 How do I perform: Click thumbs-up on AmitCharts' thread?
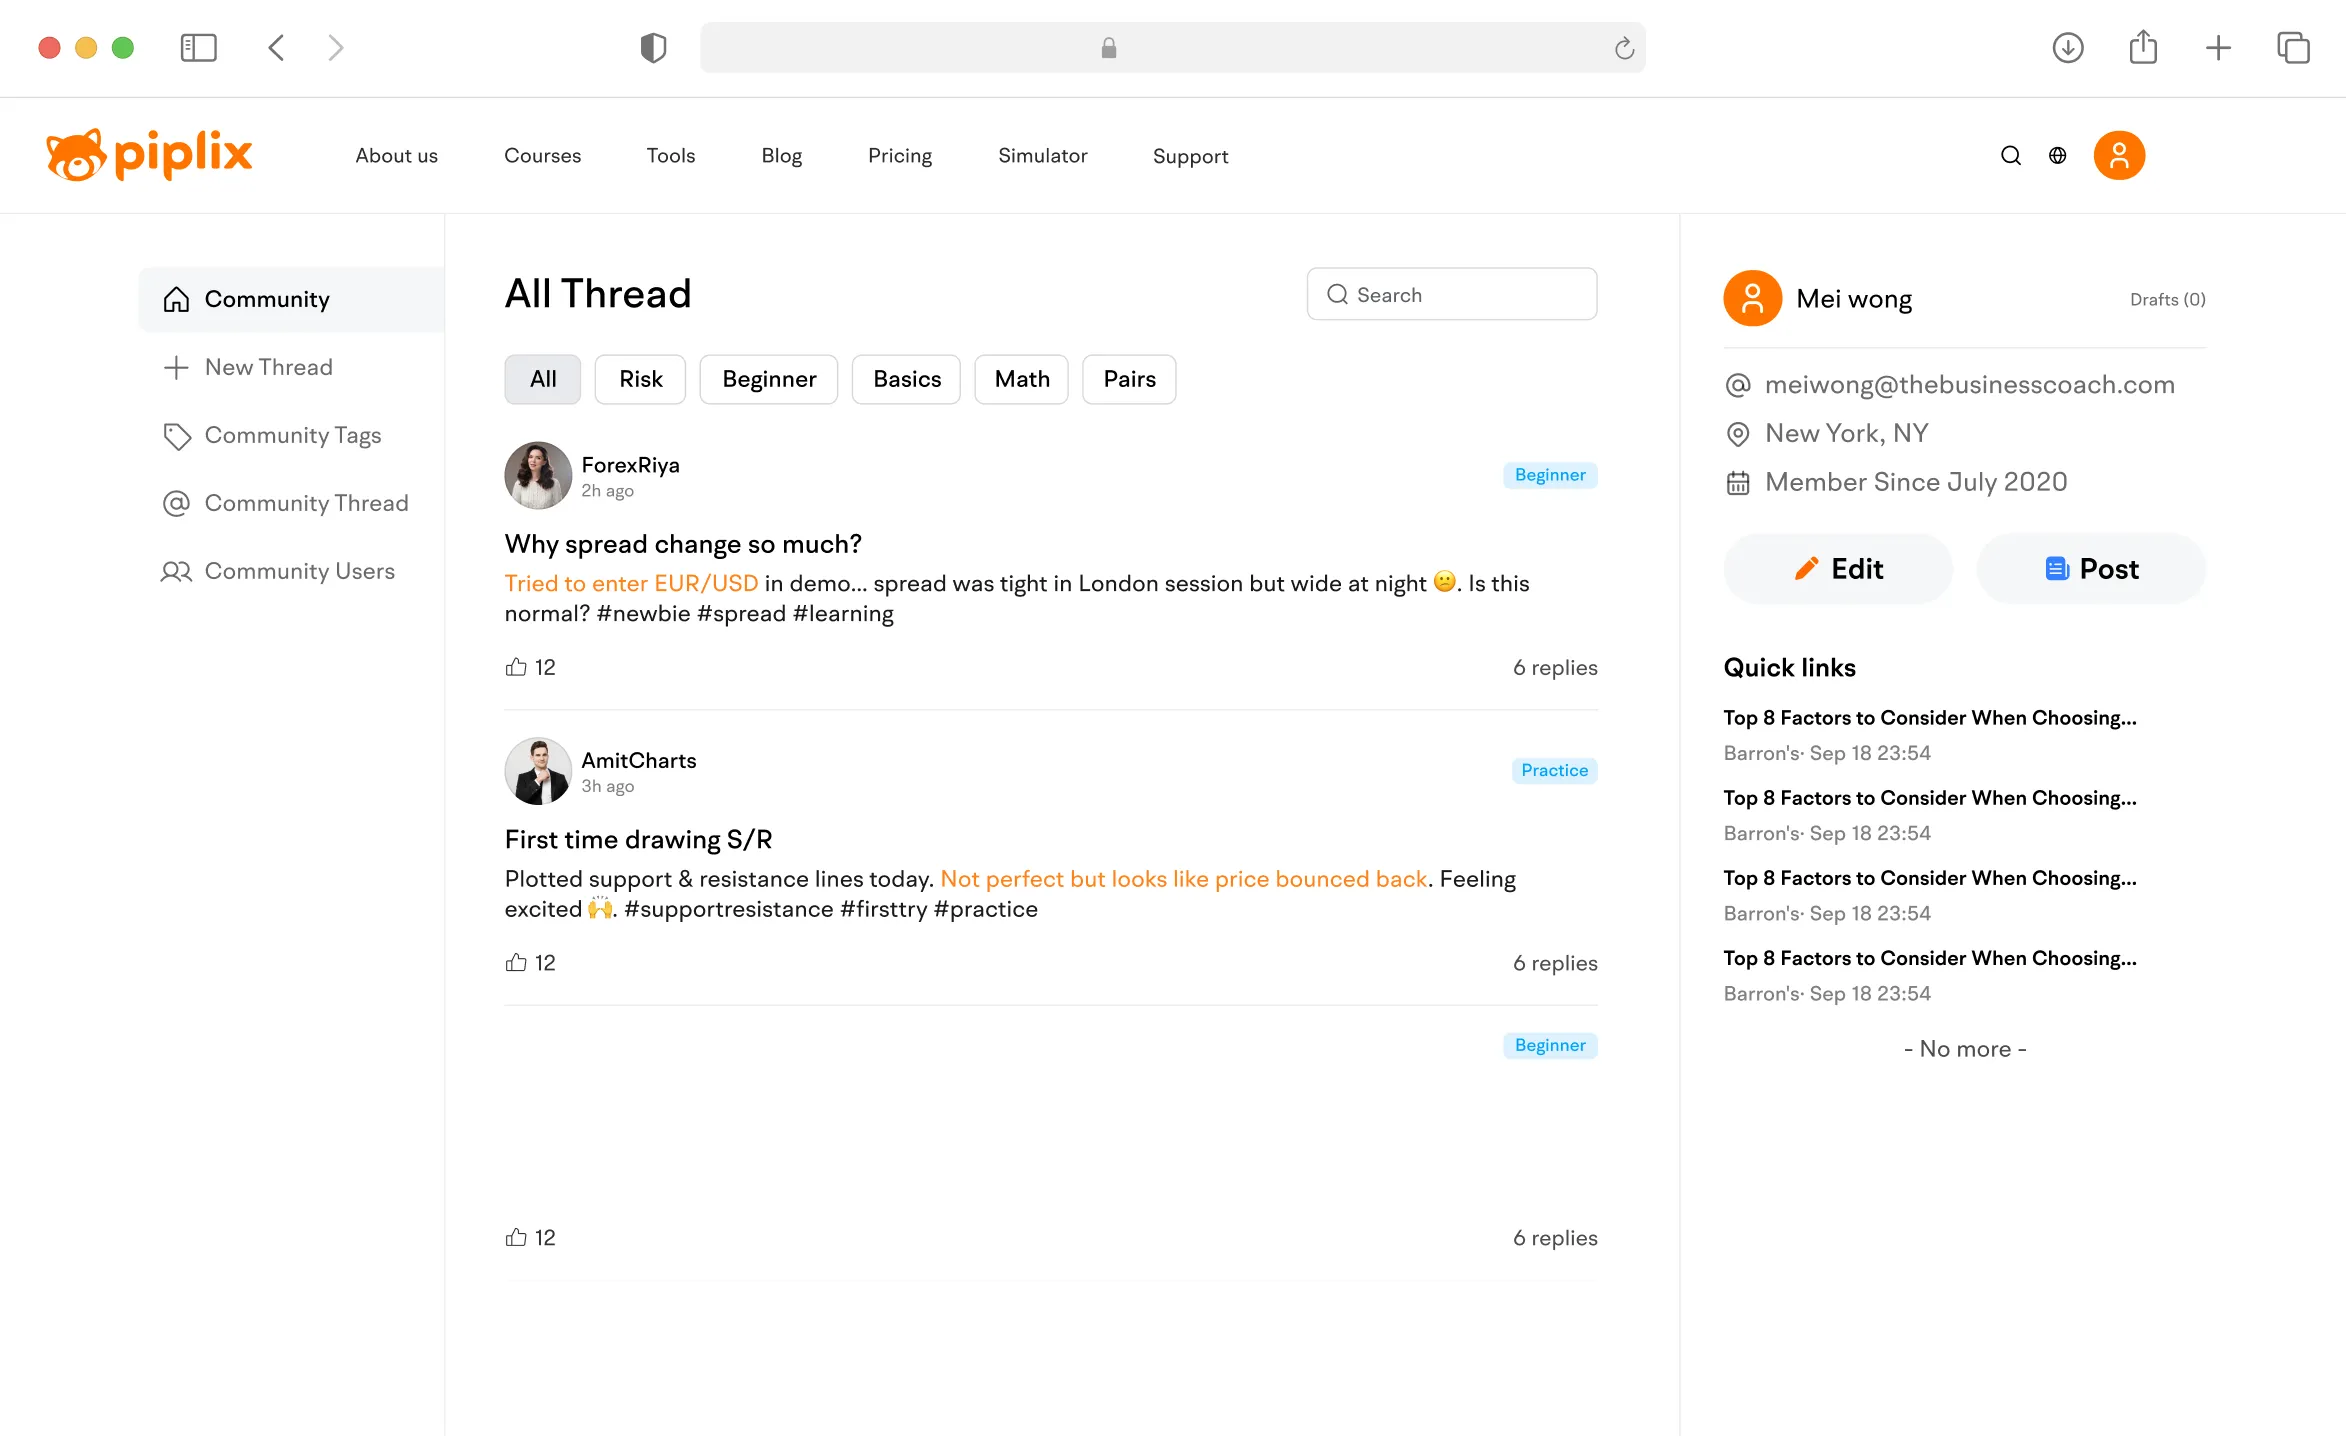click(x=516, y=963)
